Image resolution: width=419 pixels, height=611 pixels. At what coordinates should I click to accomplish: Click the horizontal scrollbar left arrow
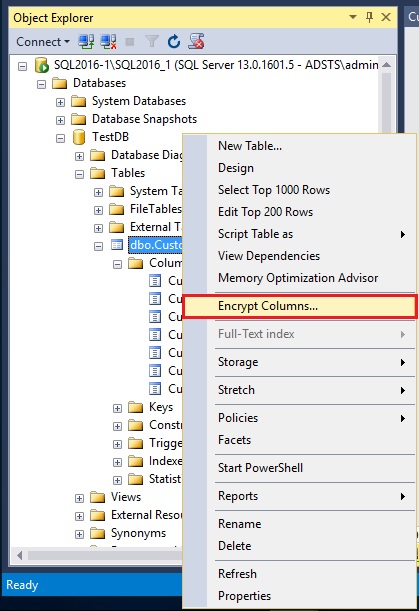click(19, 555)
